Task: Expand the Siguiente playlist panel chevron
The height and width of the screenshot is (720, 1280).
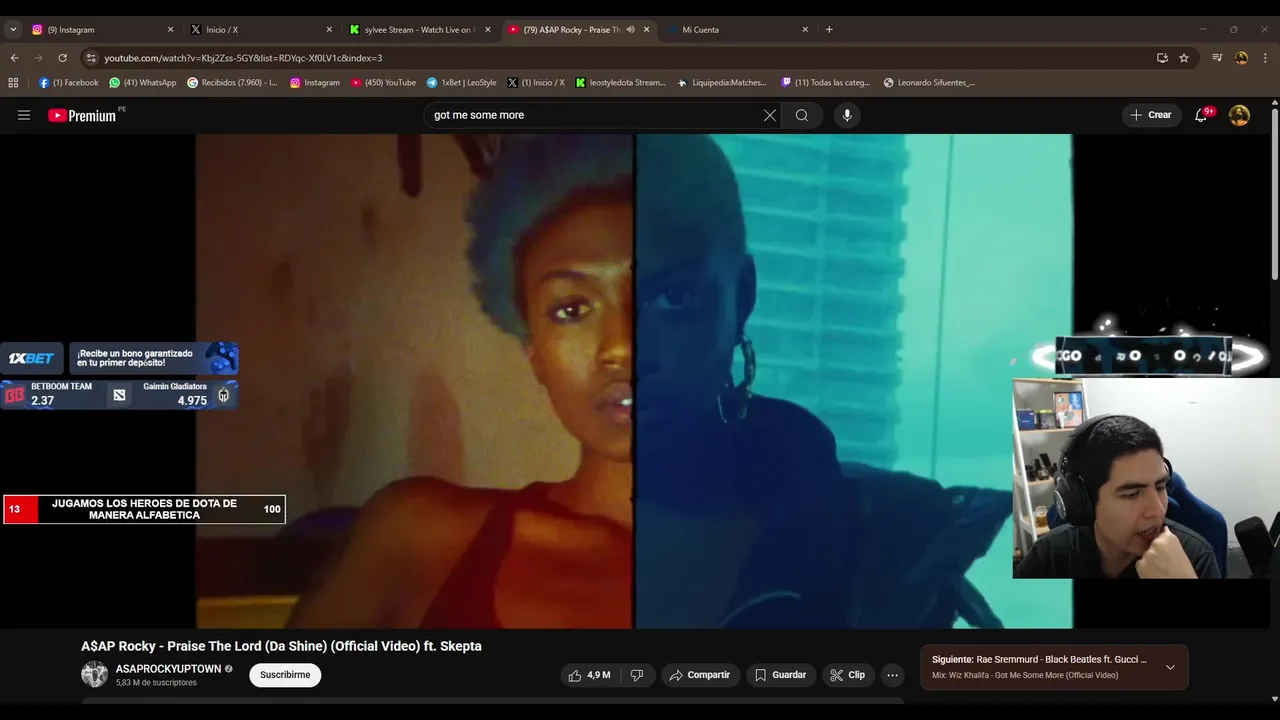Action: [1170, 667]
